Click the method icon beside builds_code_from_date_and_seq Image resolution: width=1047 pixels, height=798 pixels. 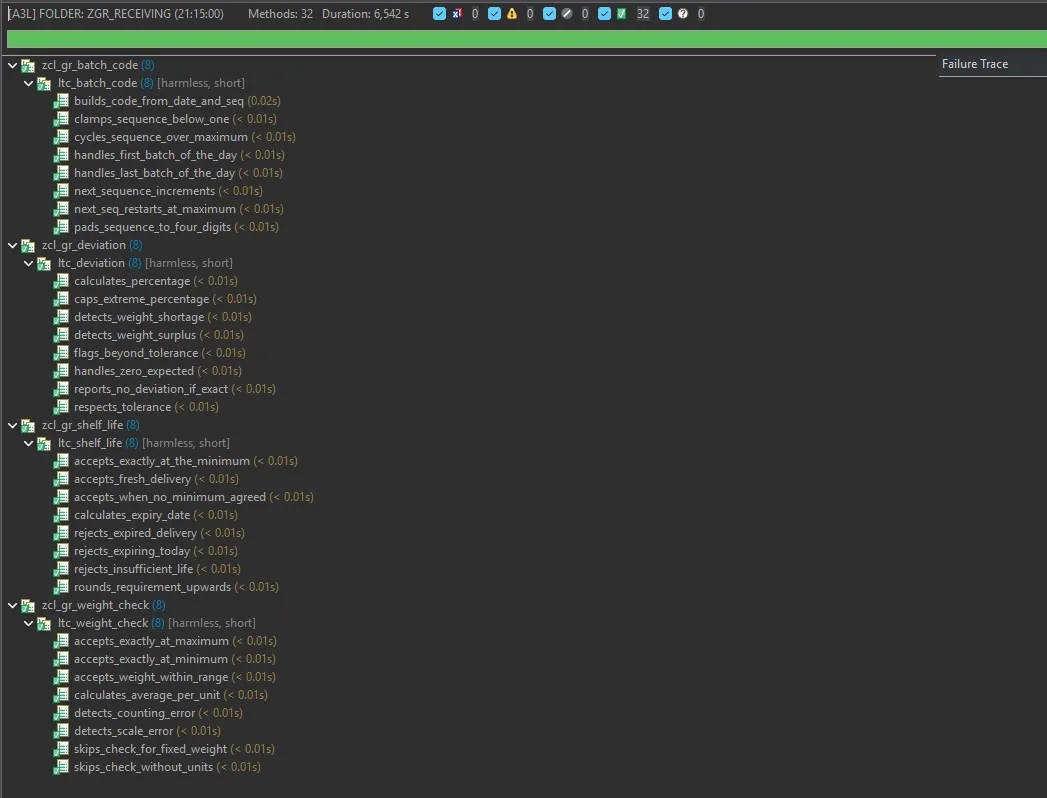tap(61, 101)
